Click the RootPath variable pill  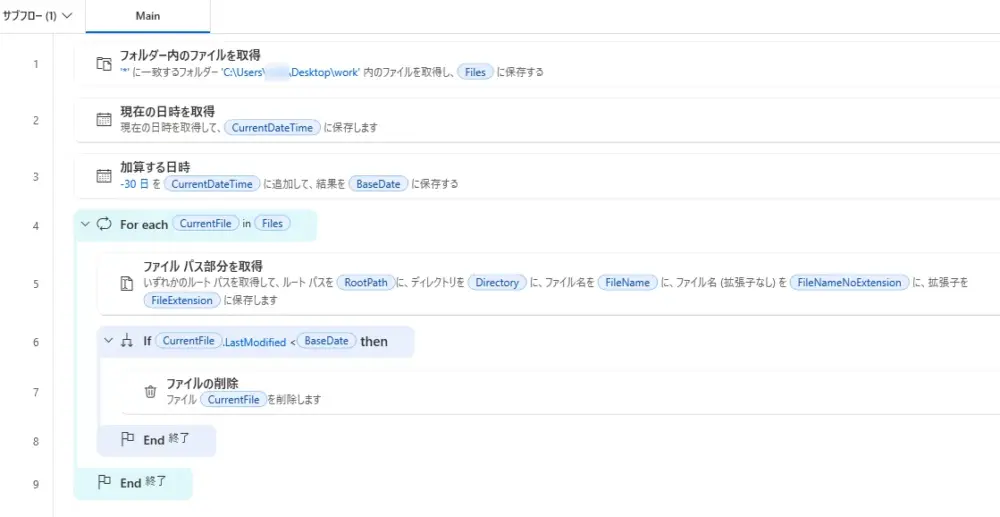[364, 283]
